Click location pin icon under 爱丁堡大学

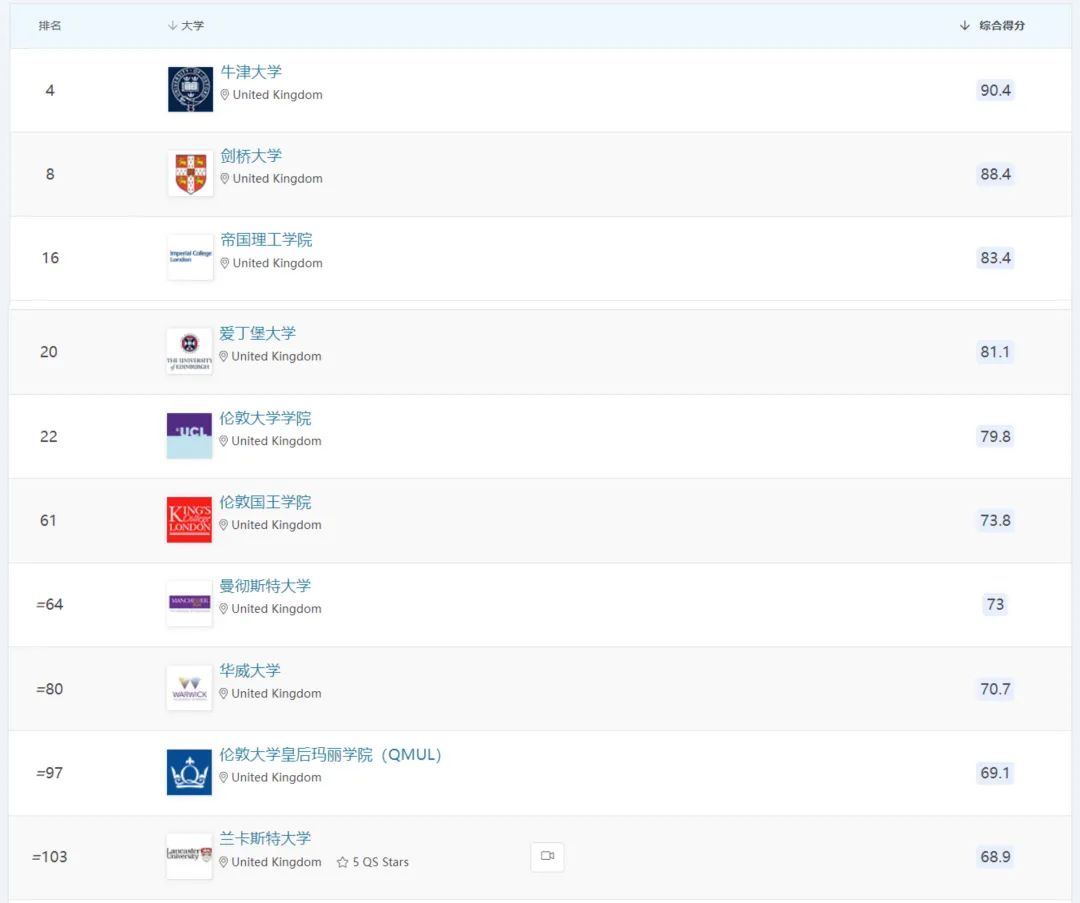[x=223, y=357]
